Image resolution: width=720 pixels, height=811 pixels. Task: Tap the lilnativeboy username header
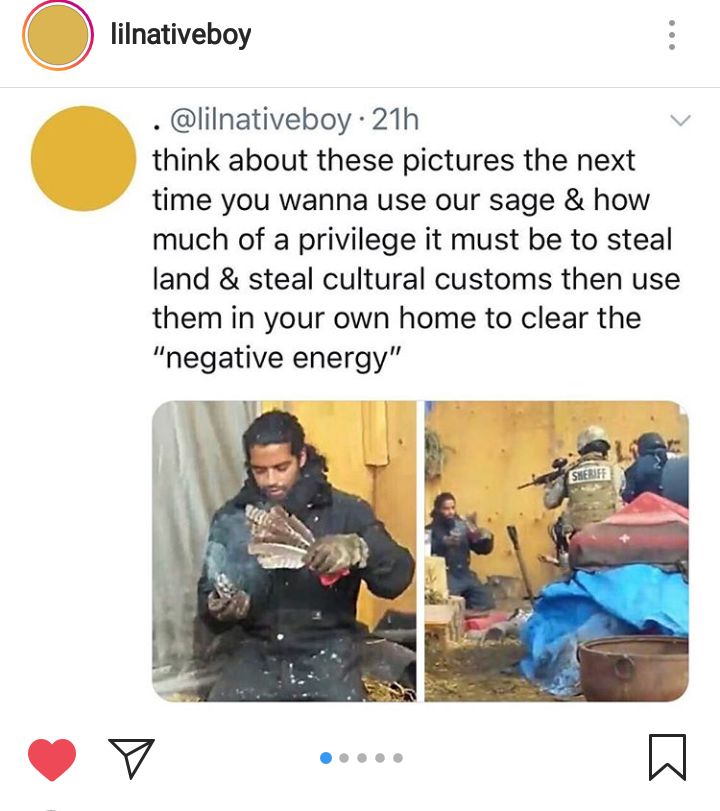(x=181, y=35)
